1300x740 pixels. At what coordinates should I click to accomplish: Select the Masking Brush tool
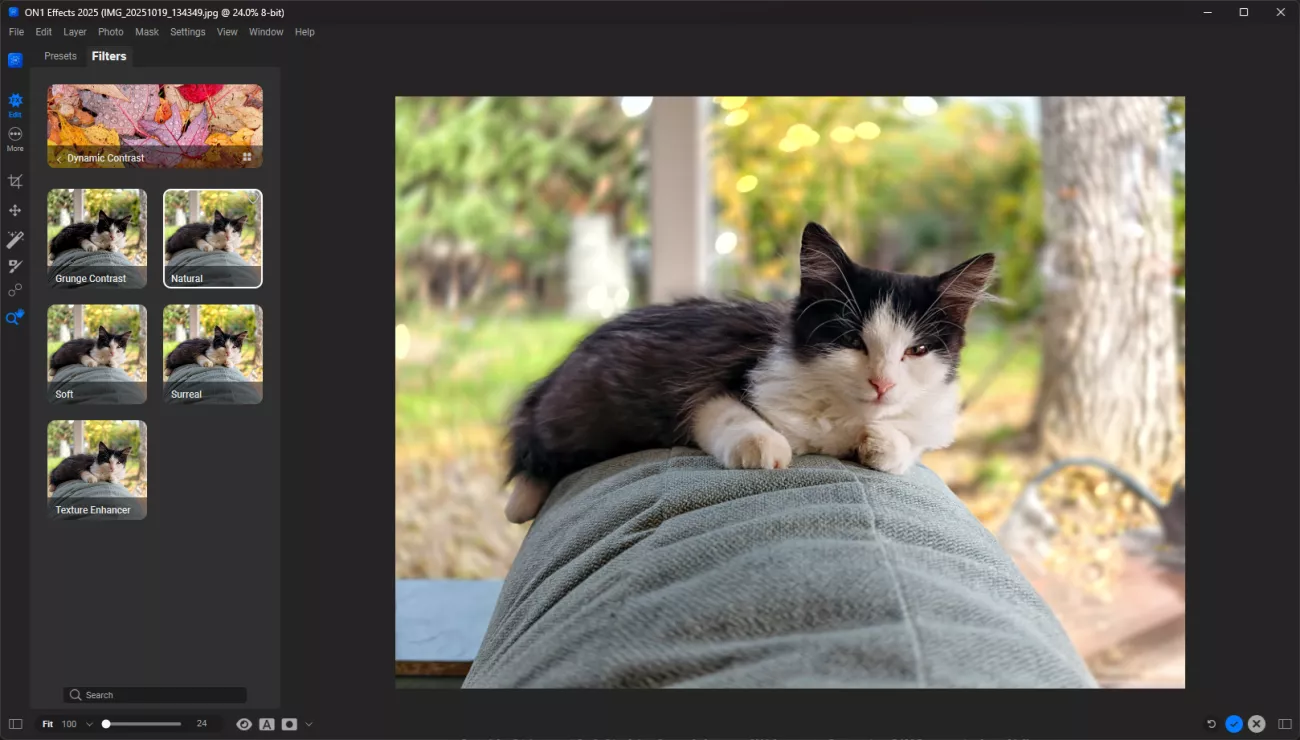(15, 266)
